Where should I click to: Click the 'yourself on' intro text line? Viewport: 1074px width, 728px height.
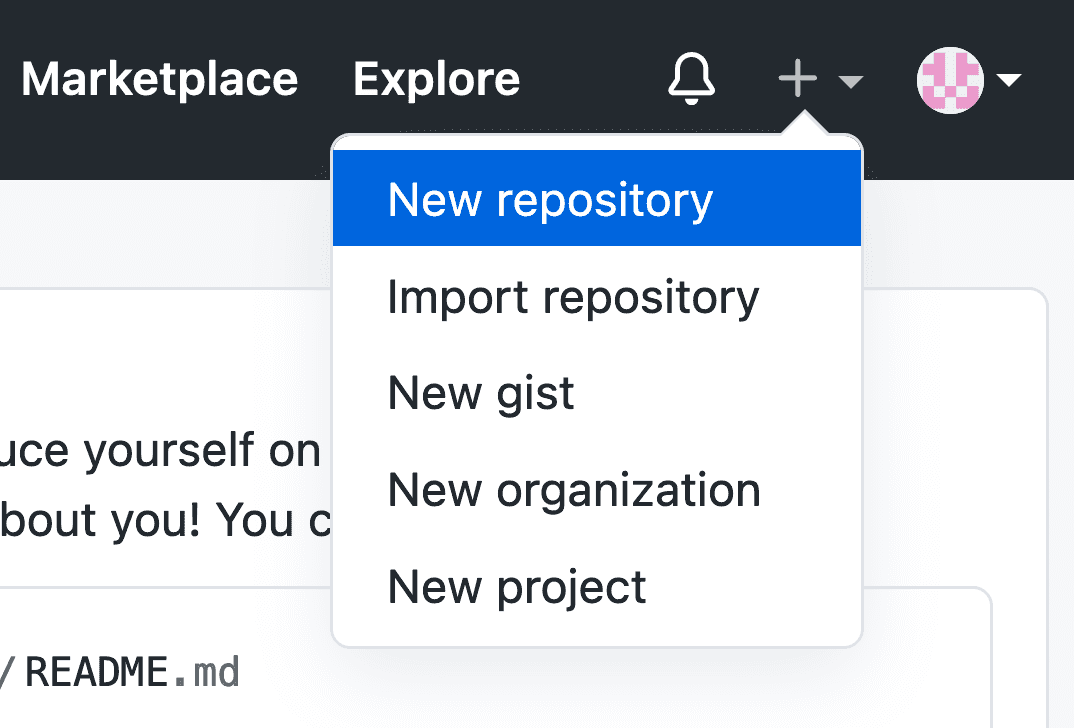coord(160,452)
